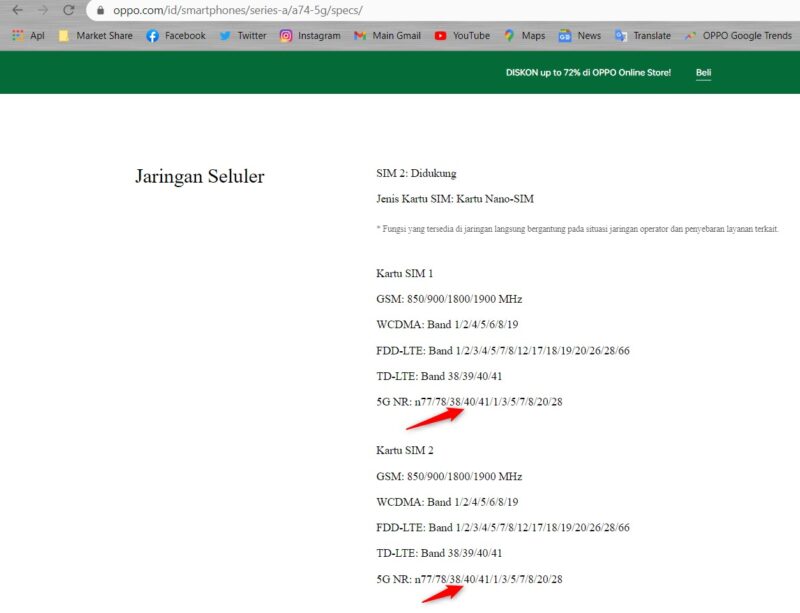Open the Maps bookmark

pyautogui.click(x=525, y=36)
